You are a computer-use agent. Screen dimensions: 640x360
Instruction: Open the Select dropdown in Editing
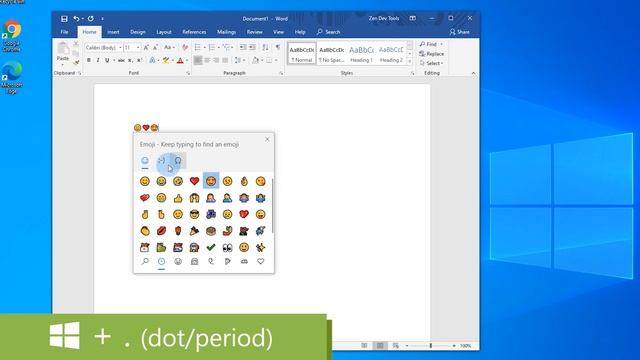[431, 63]
